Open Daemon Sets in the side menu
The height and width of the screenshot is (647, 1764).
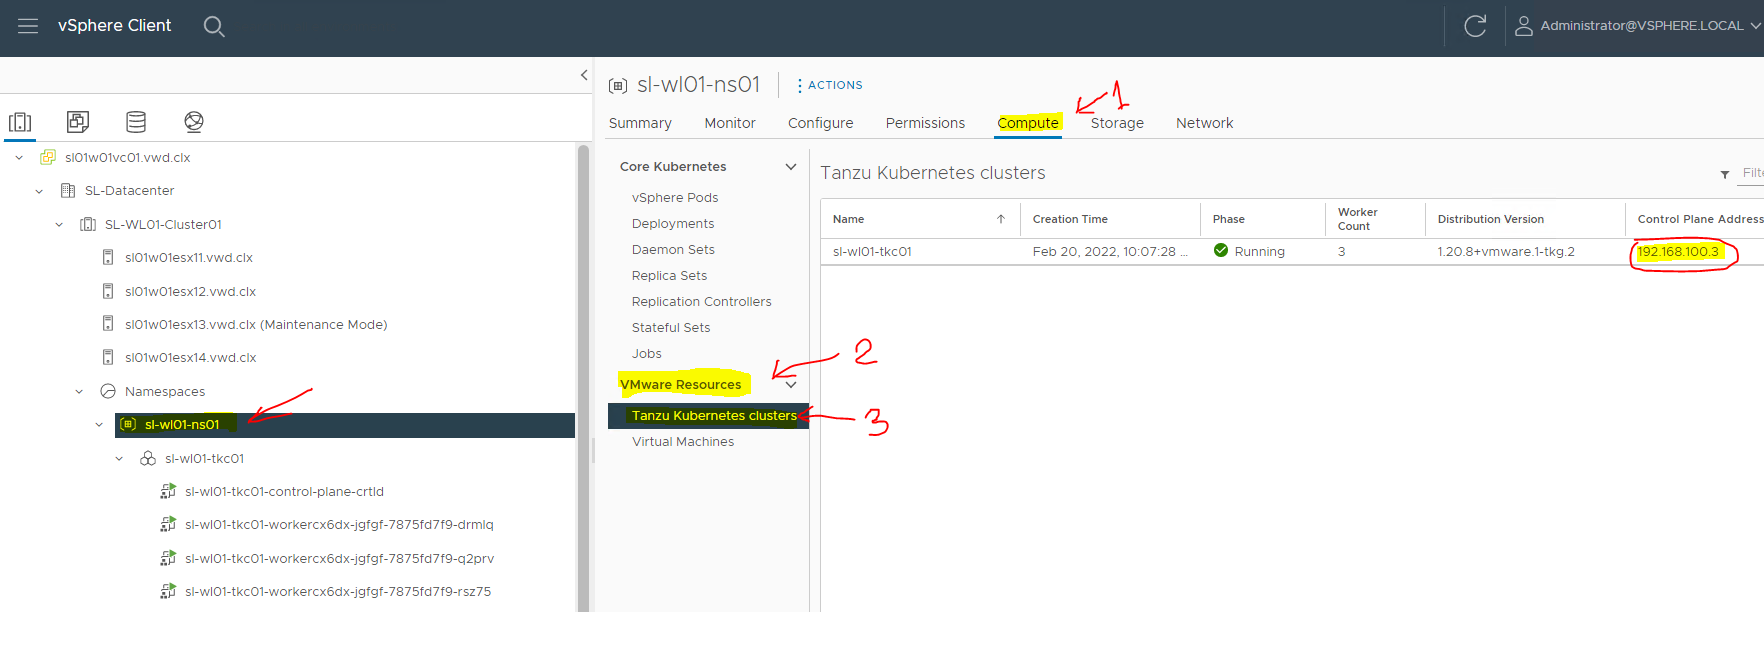pyautogui.click(x=673, y=250)
